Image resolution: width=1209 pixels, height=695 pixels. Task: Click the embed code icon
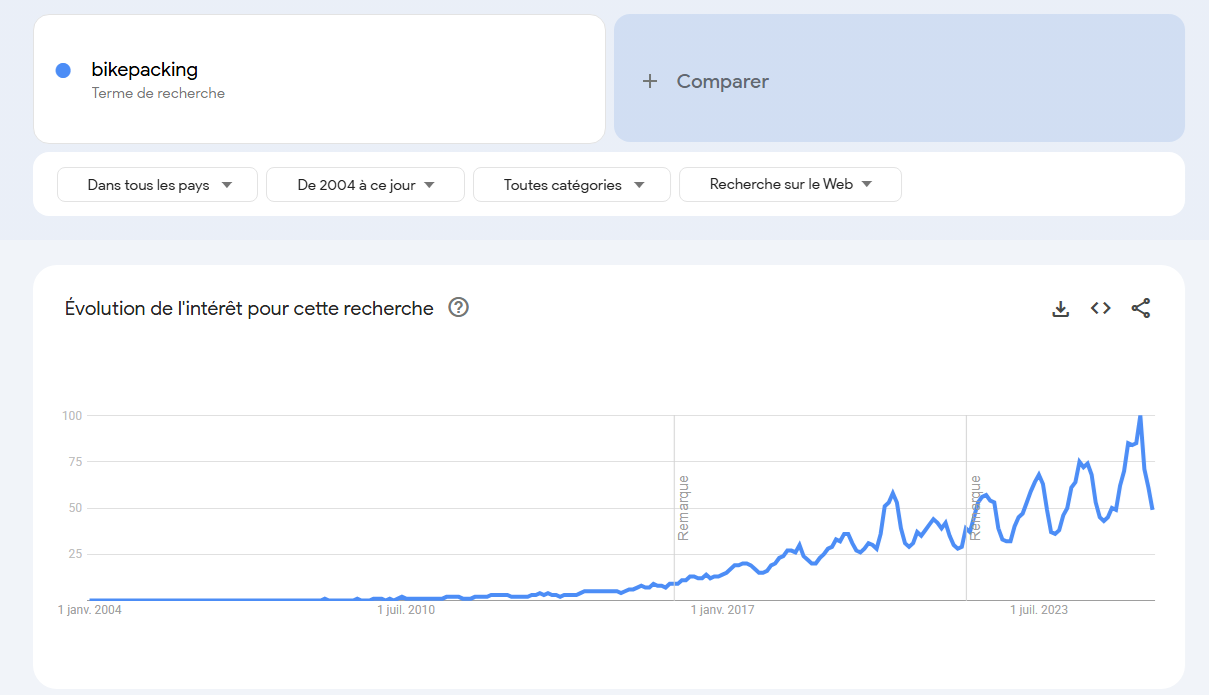pos(1101,309)
